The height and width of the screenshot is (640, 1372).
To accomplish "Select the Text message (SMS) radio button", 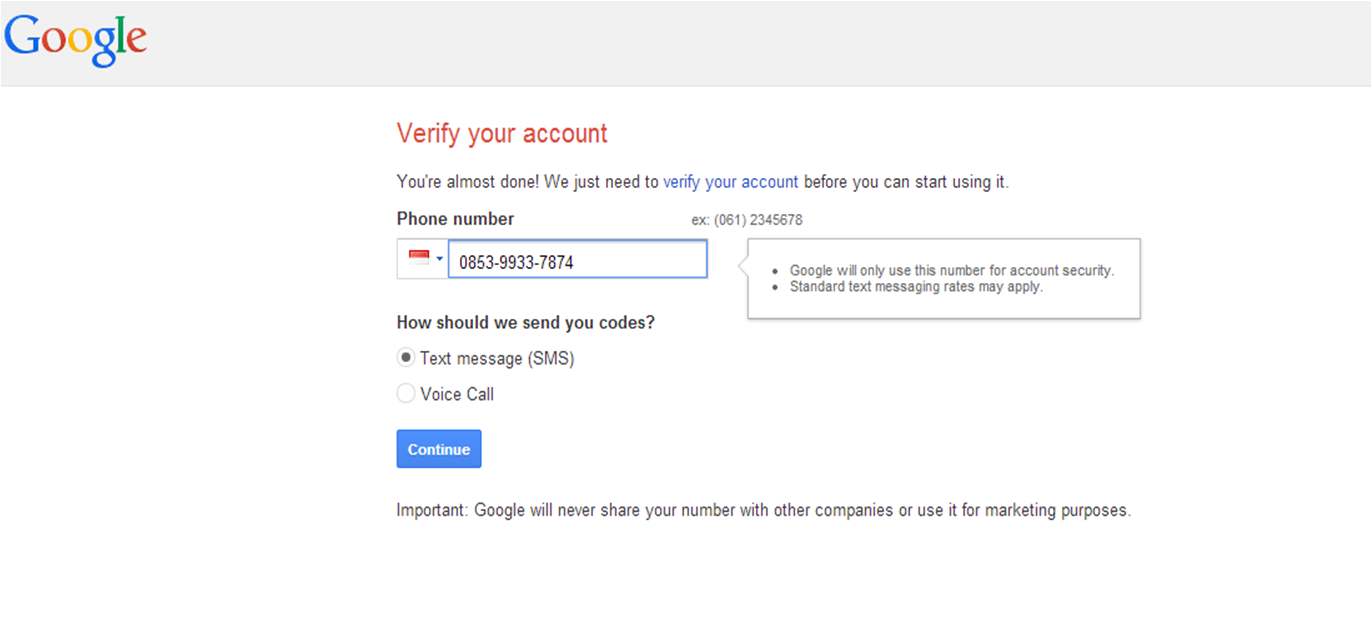I will [406, 358].
